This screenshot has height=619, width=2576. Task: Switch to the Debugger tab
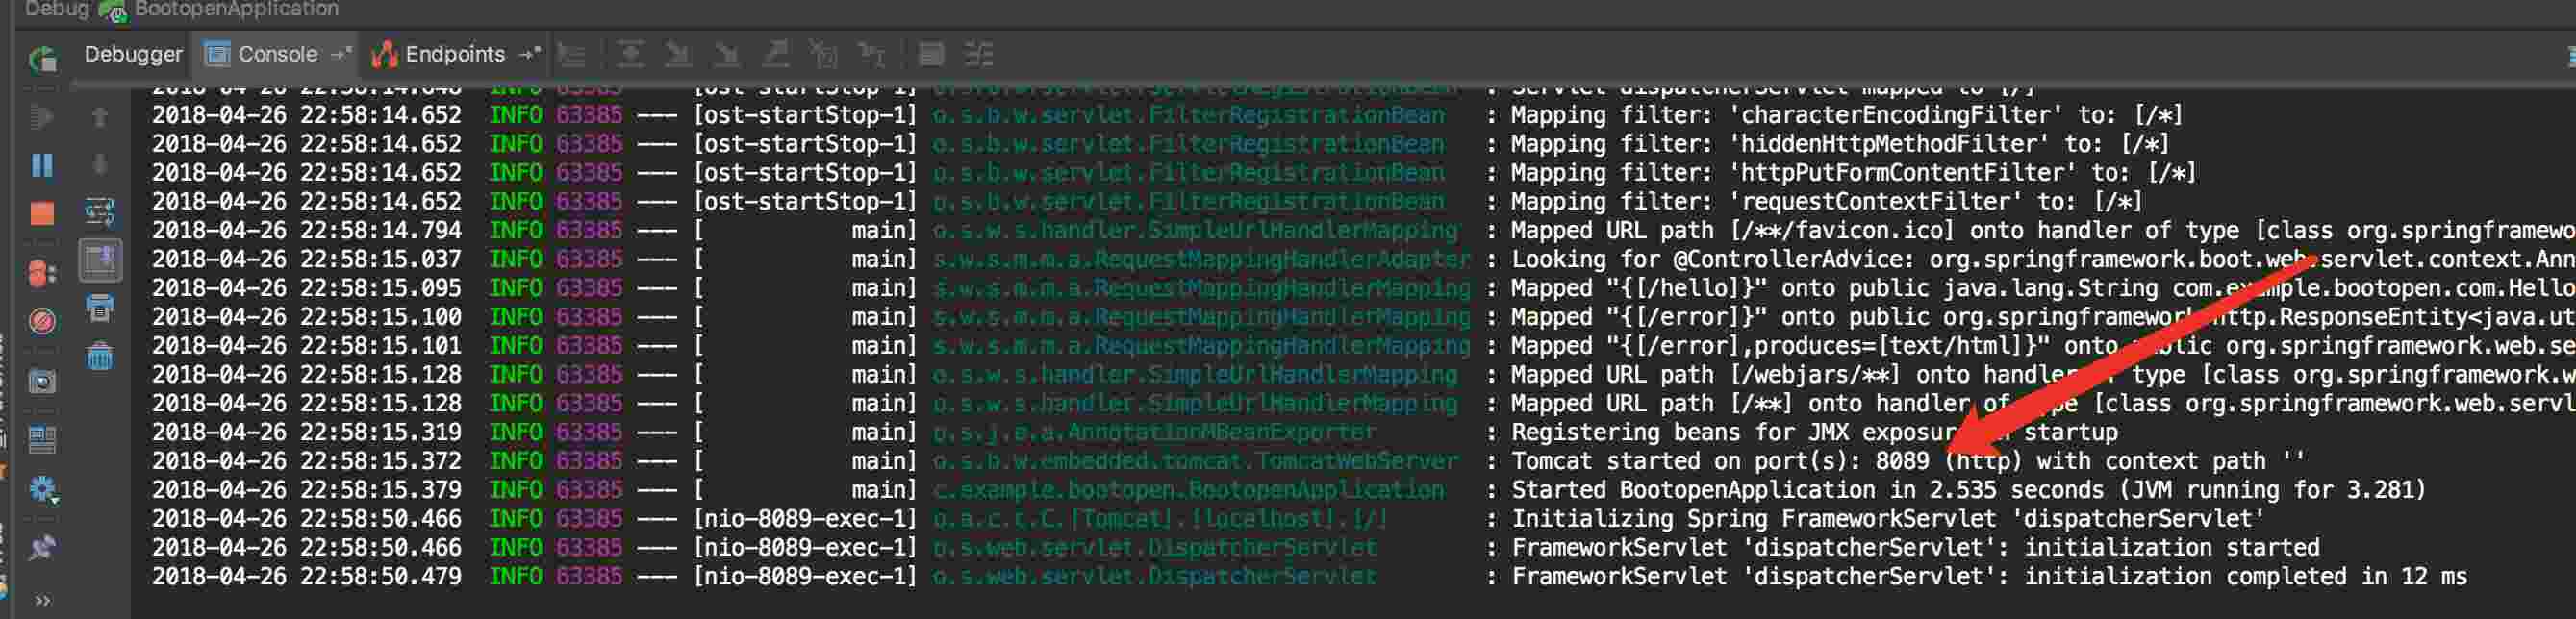tap(133, 54)
